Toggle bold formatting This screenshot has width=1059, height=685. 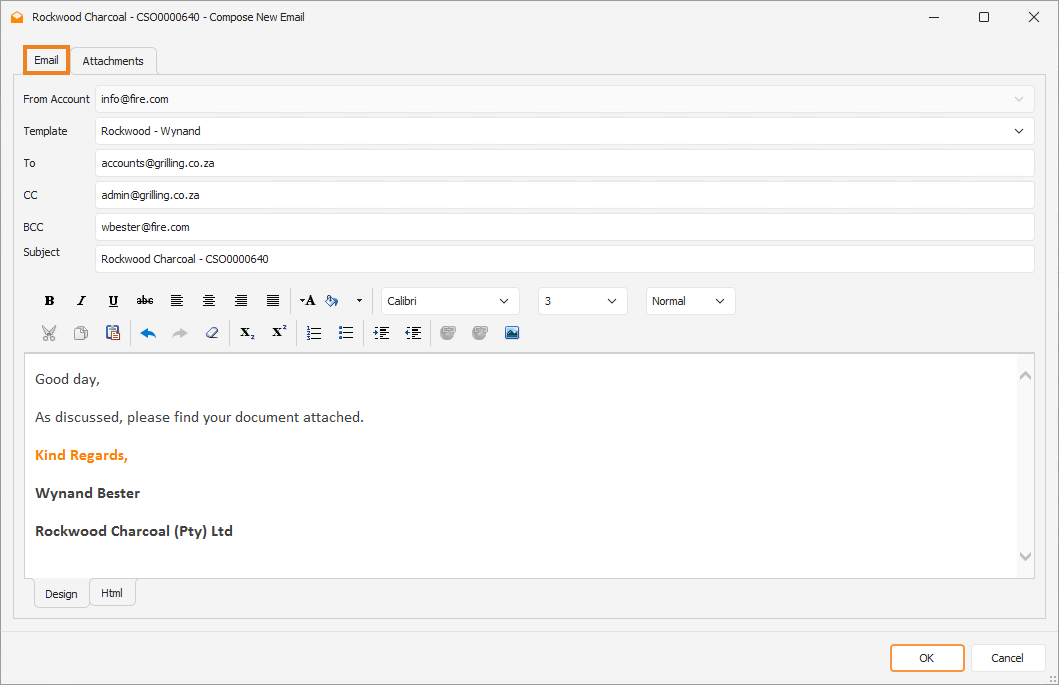(49, 301)
